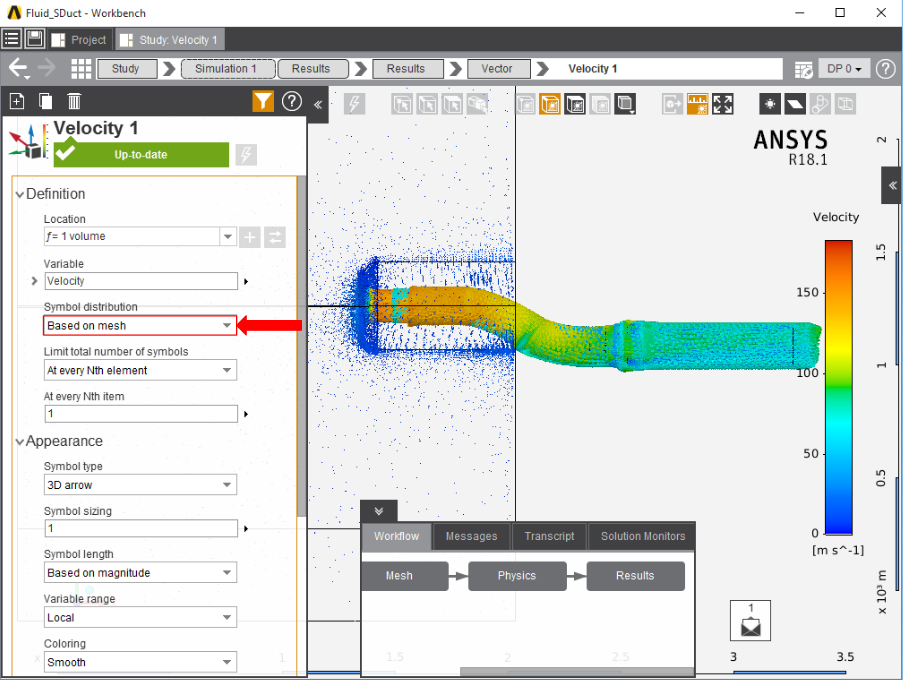Toggle the plane display icon
The width and height of the screenshot is (903, 680).
(x=795, y=104)
